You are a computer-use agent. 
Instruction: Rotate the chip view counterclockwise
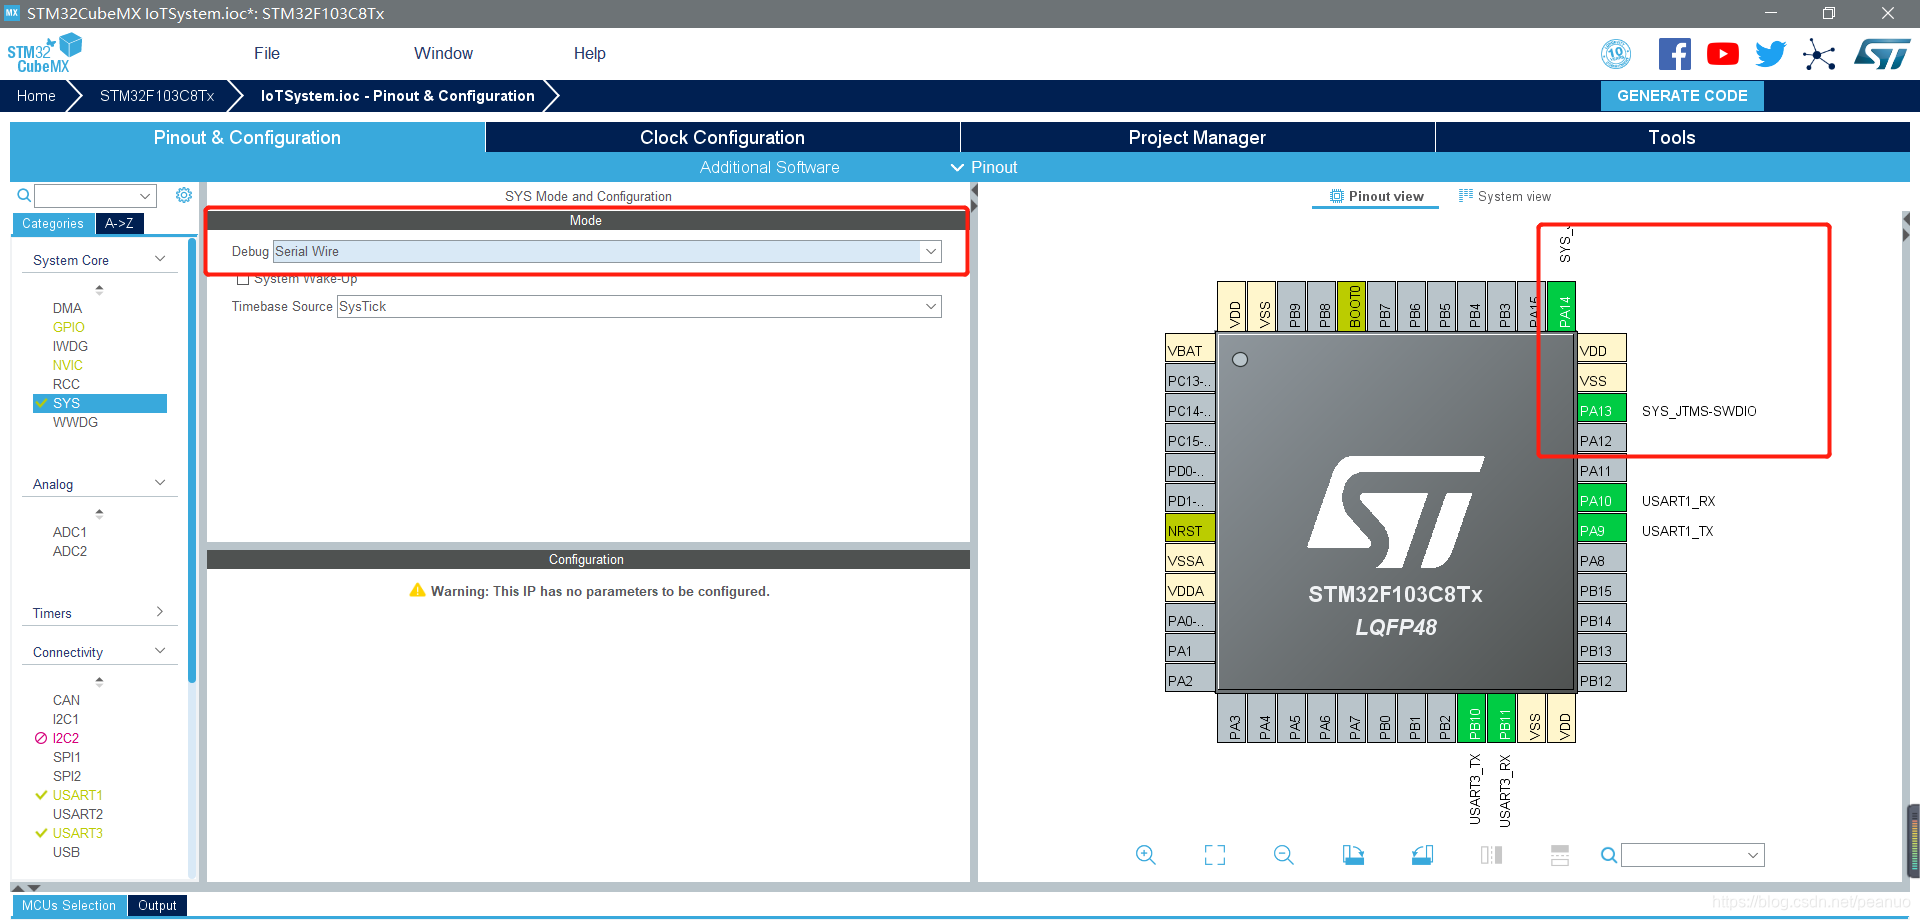[1422, 855]
